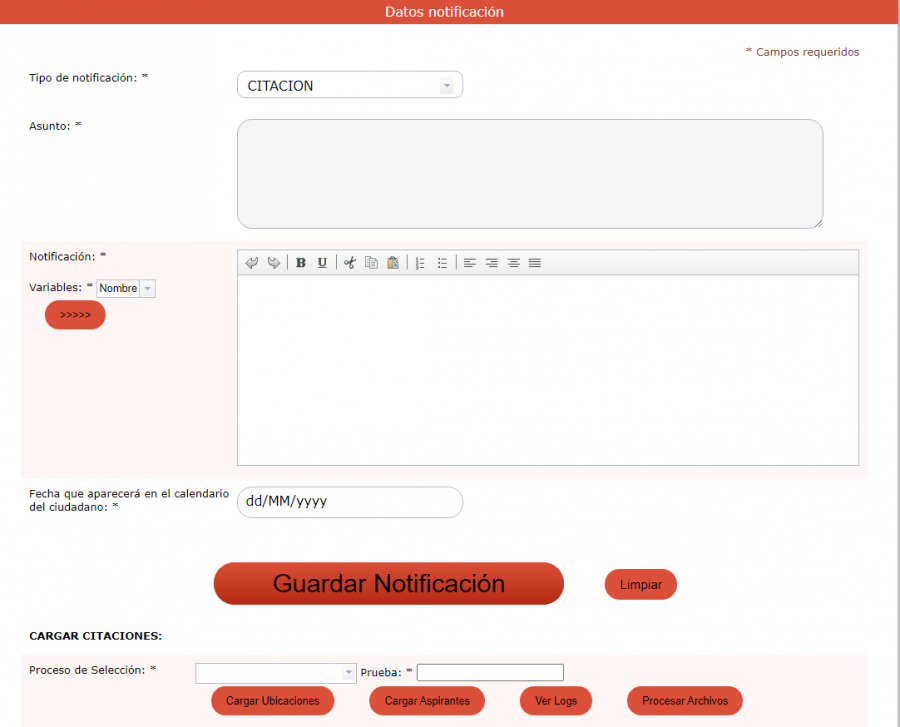This screenshot has width=900, height=727.
Task: Toggle bold formatting in the editor
Action: coord(301,263)
